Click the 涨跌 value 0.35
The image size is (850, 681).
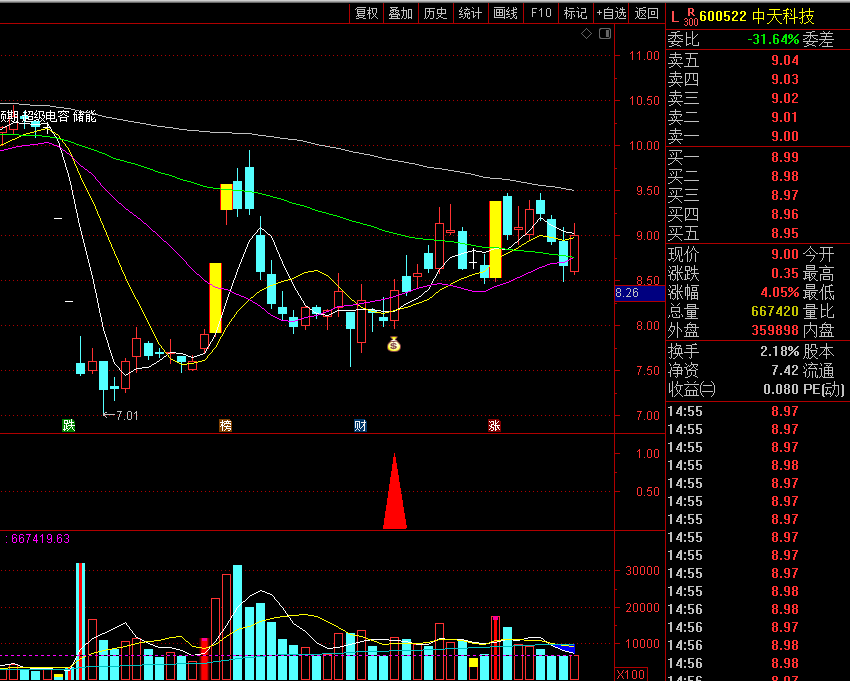785,273
